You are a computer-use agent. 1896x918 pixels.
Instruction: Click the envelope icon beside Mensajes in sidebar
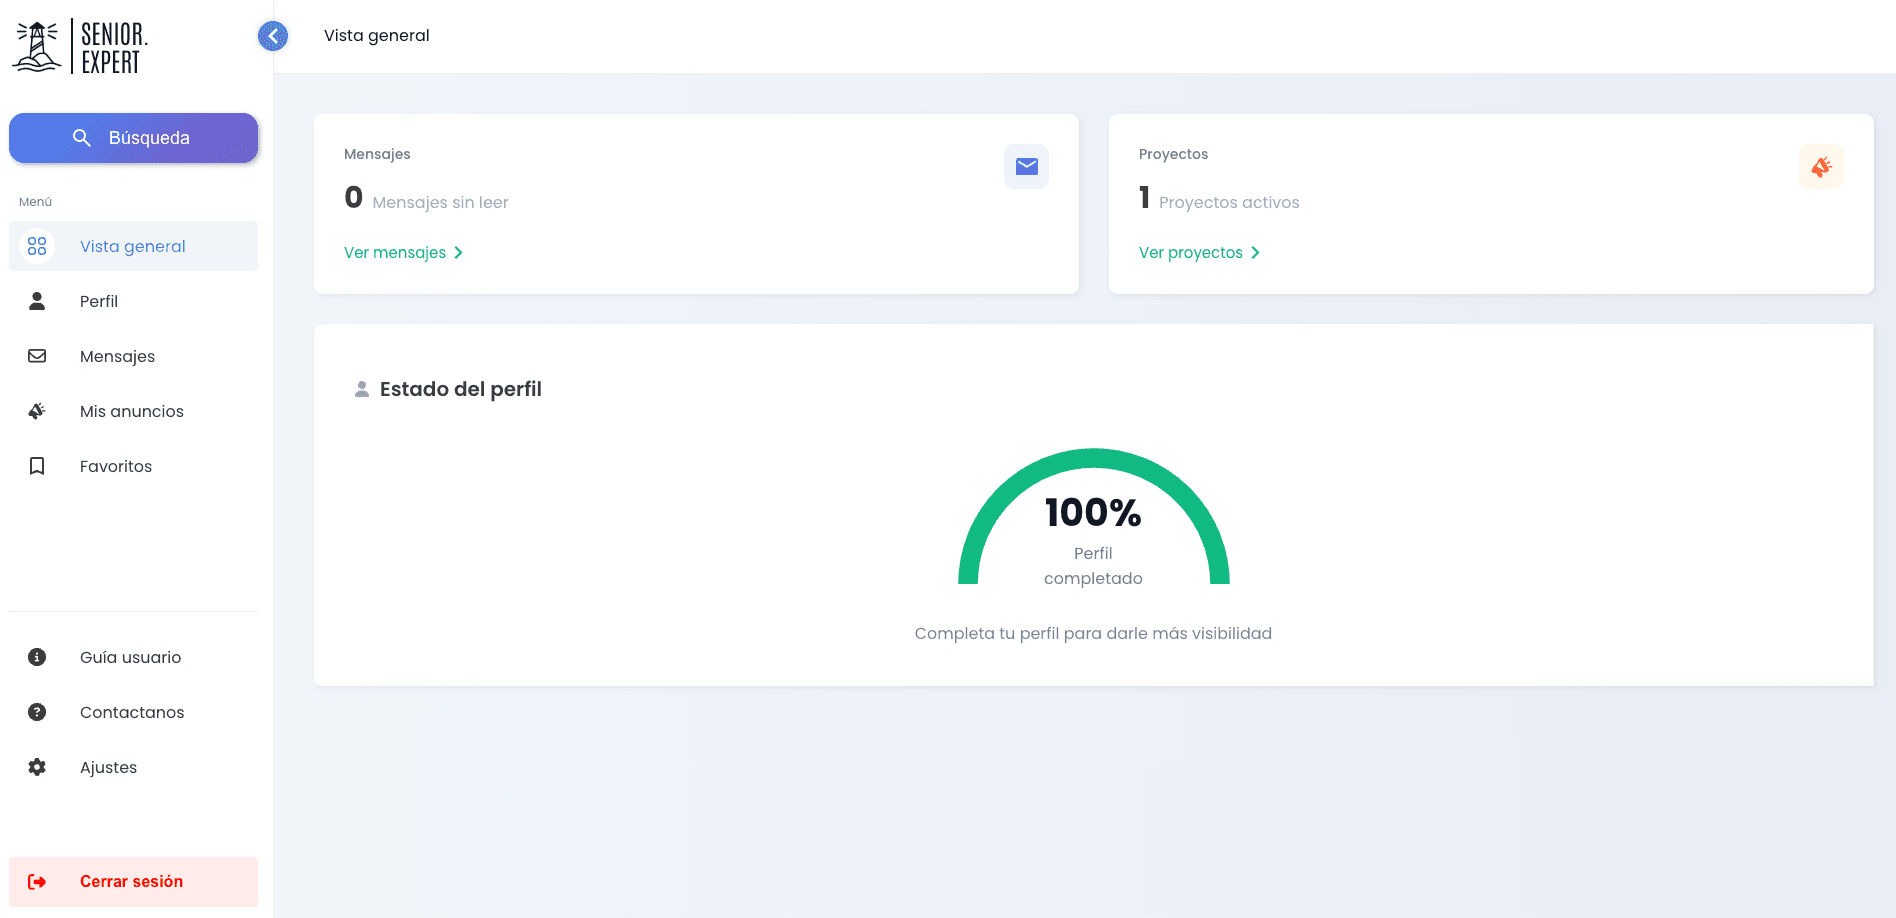(x=37, y=356)
